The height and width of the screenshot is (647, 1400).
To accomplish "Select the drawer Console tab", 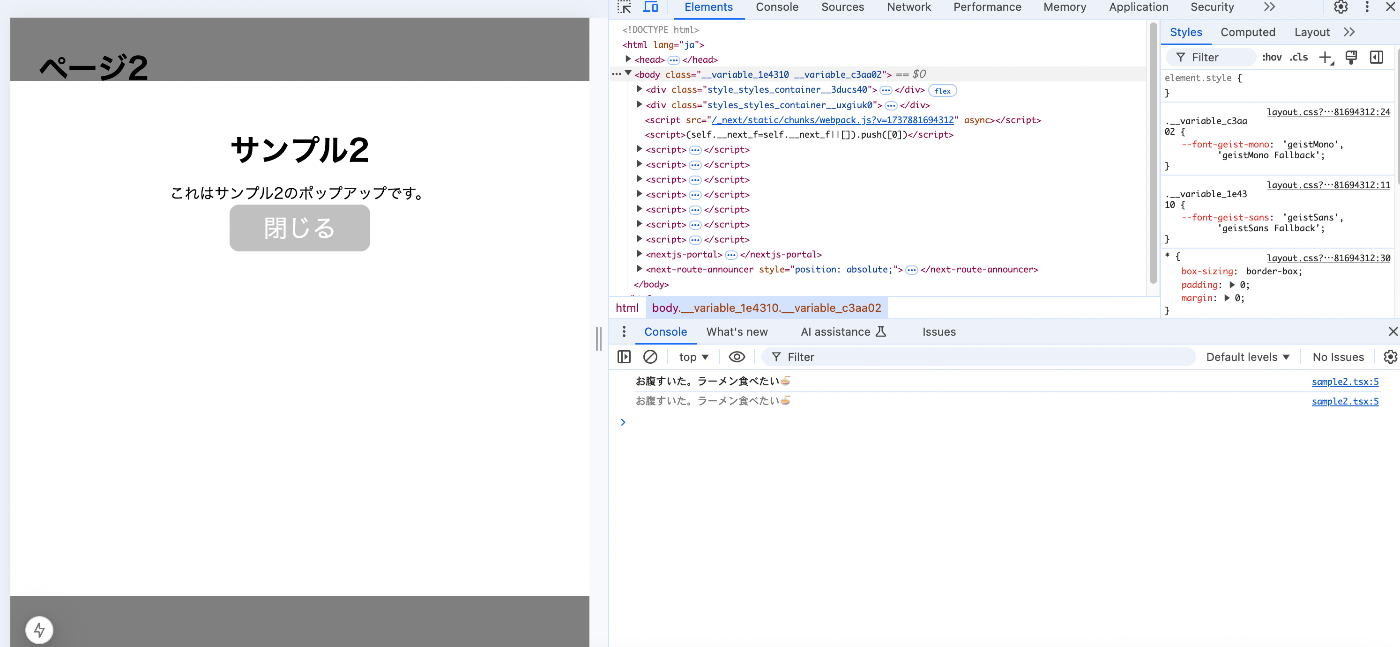I will tap(666, 332).
